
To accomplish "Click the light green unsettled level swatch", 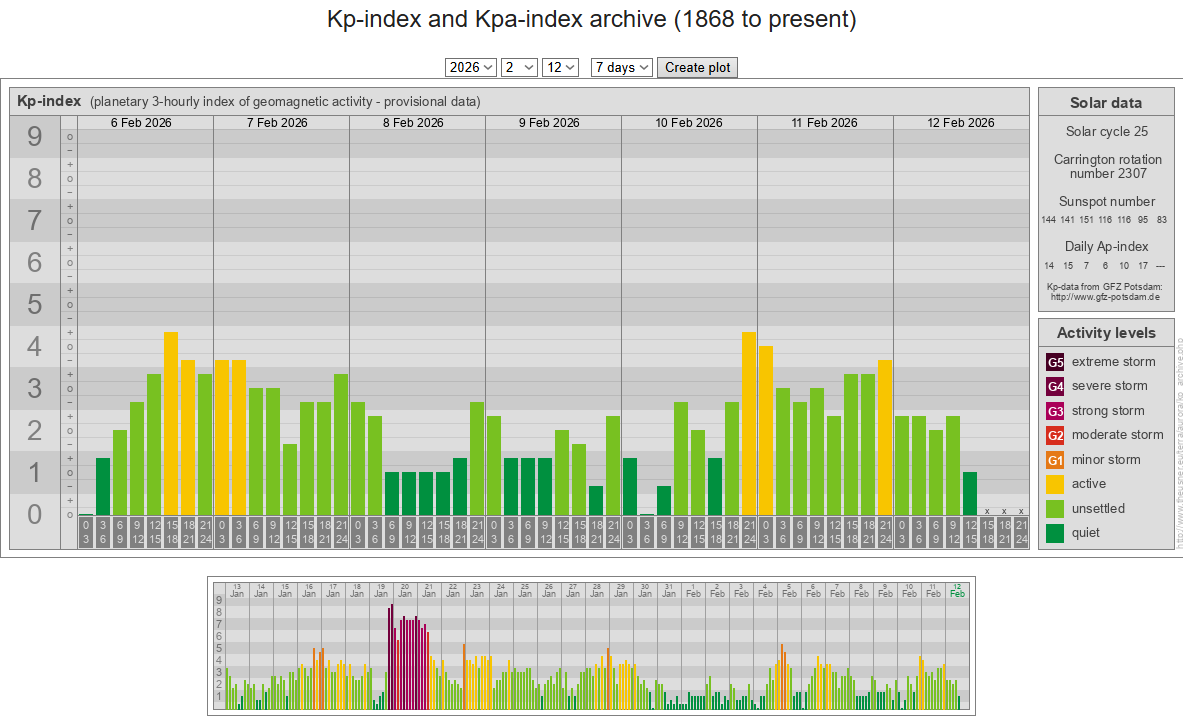I will click(x=1055, y=509).
